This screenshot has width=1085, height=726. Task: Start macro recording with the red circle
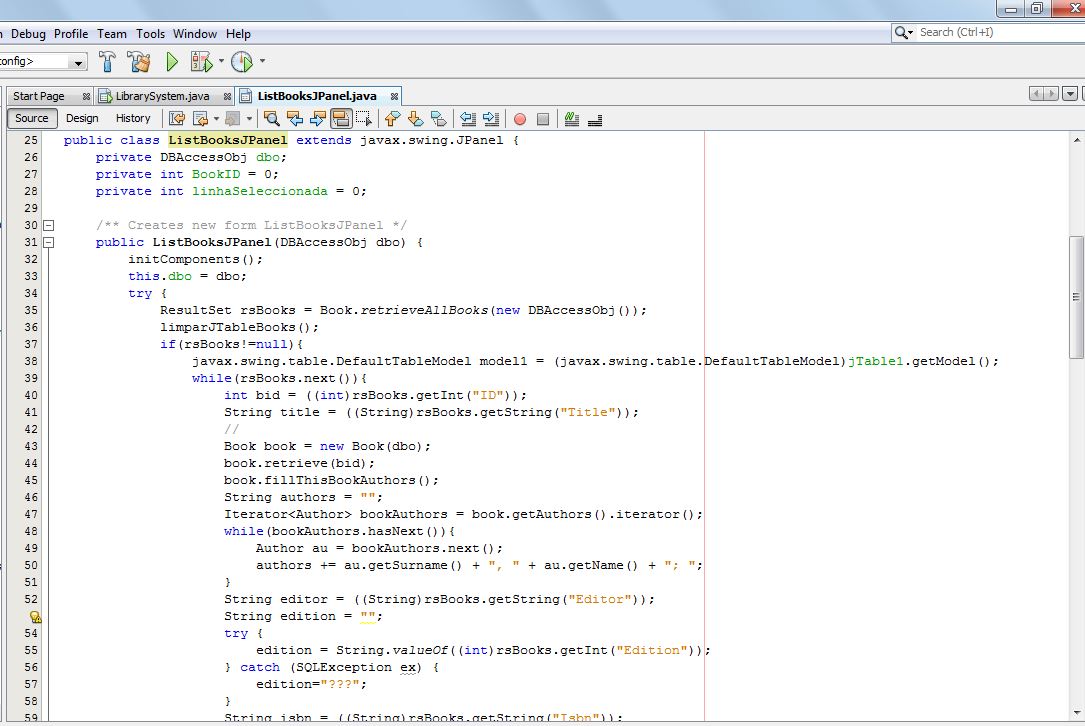click(x=519, y=118)
